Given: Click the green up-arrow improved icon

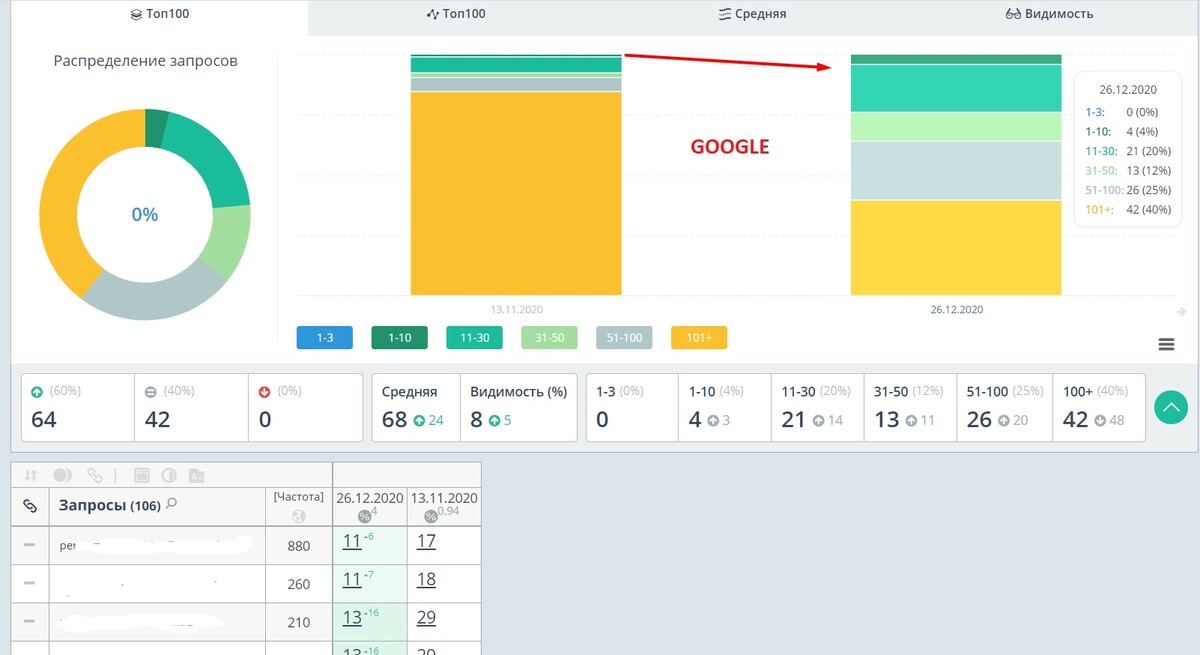Looking at the screenshot, I should click(37, 391).
